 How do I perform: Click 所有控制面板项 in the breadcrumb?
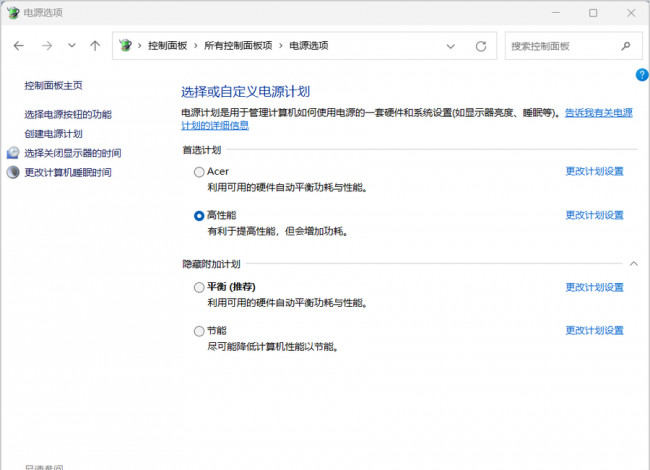point(238,46)
